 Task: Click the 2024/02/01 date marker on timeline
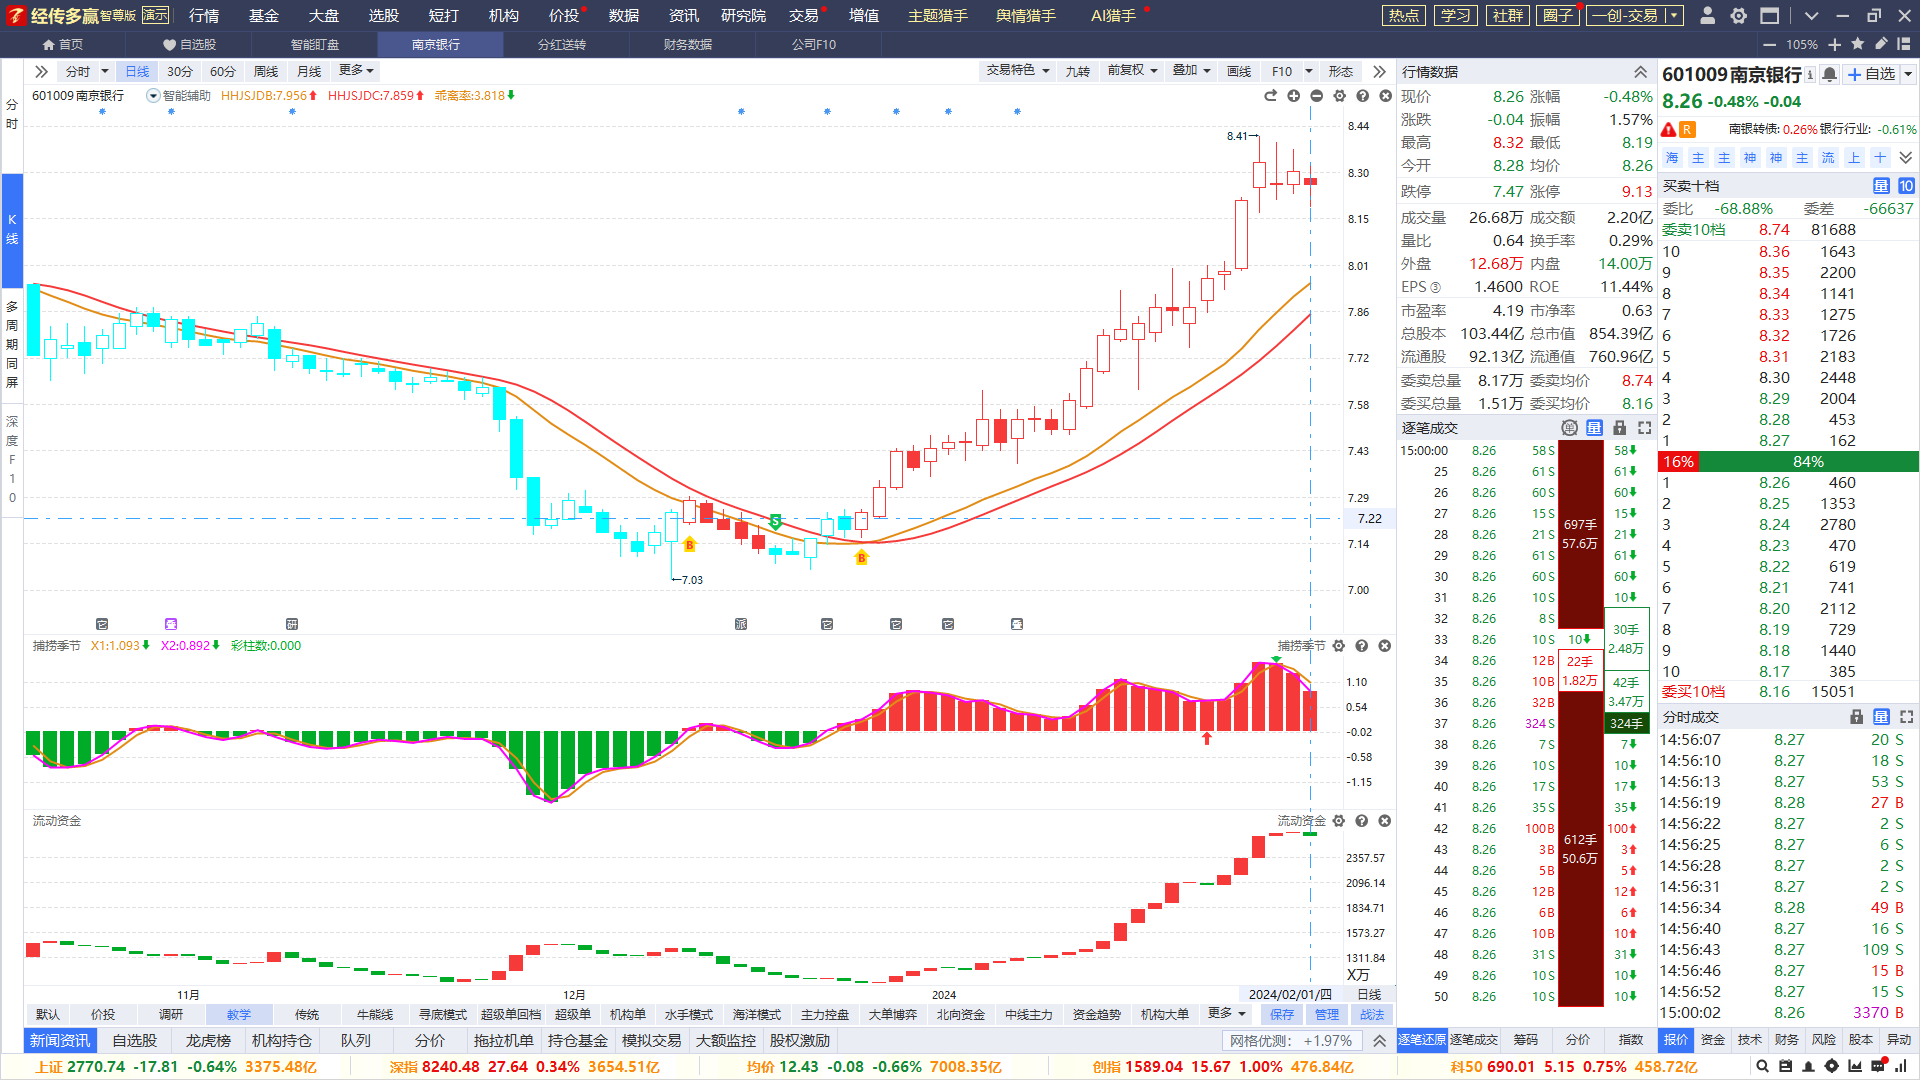[1290, 995]
